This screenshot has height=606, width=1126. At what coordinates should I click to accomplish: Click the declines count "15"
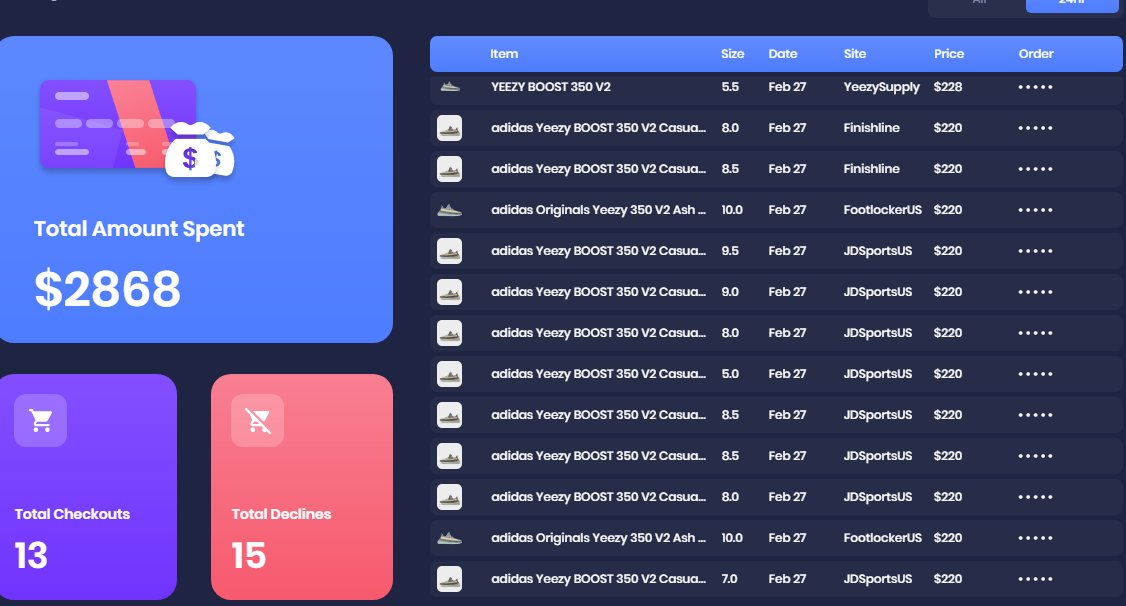click(x=248, y=556)
